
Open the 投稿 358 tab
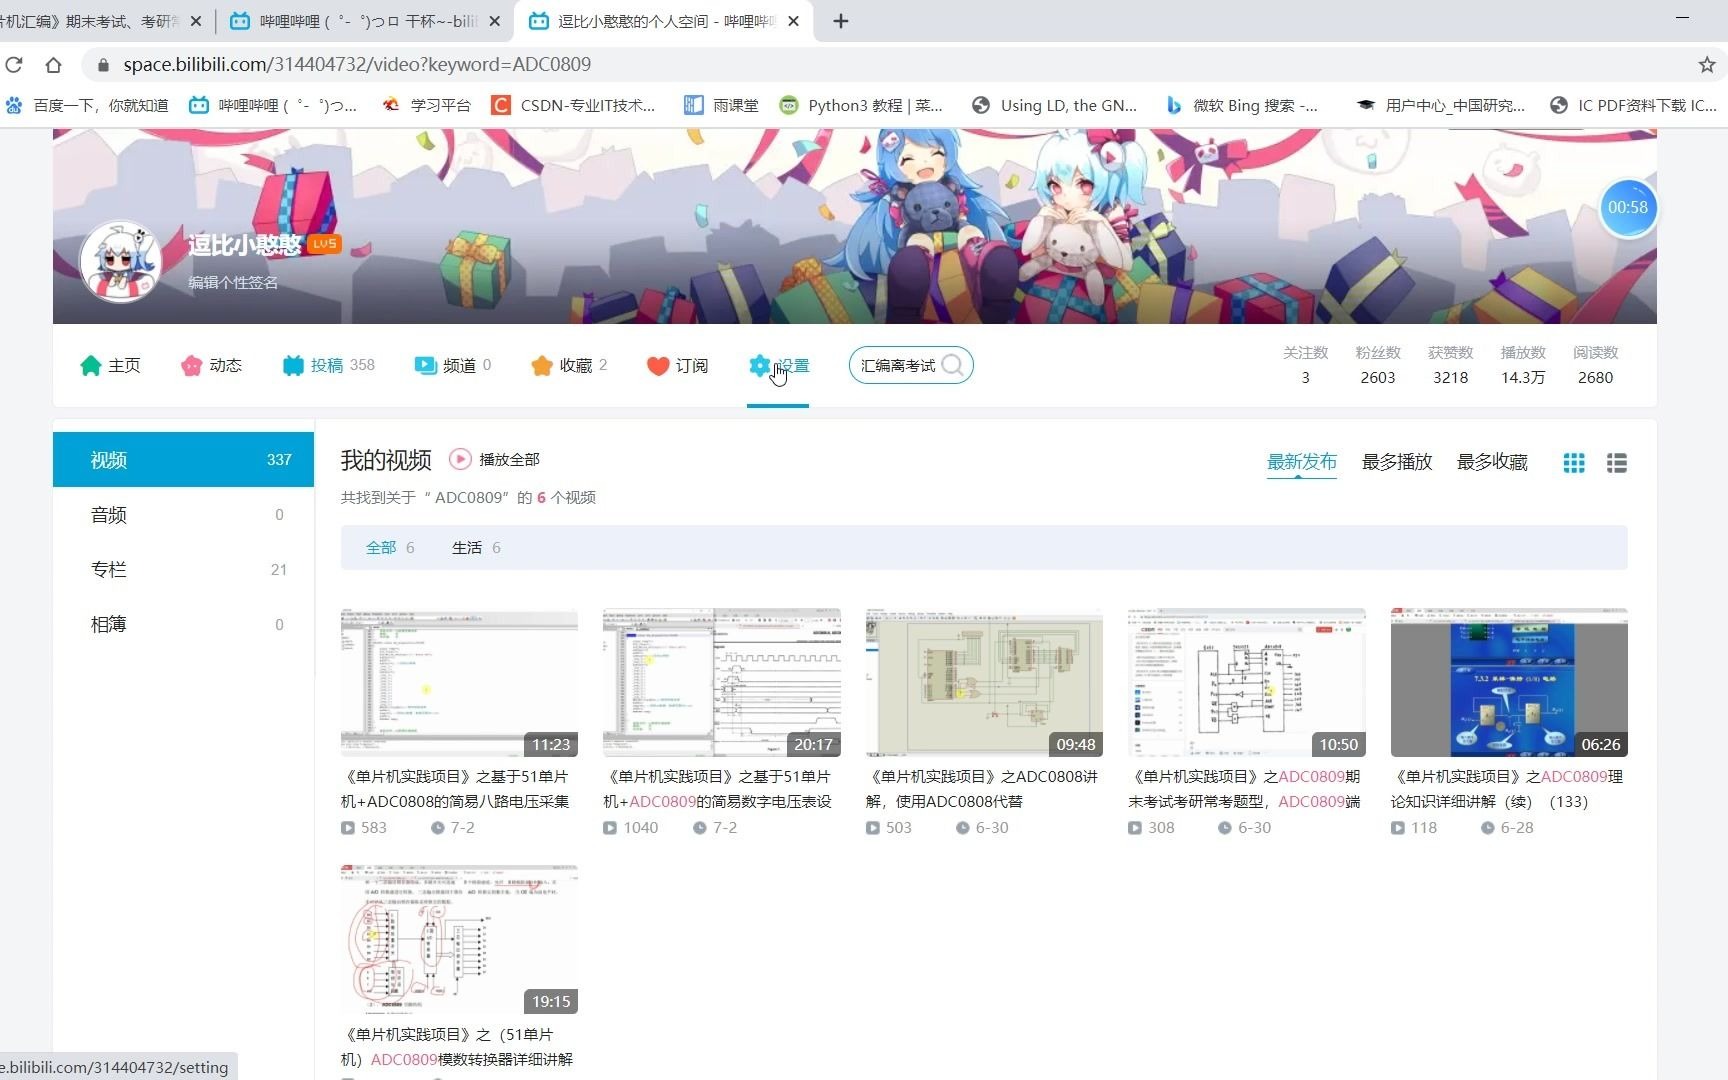coord(328,366)
